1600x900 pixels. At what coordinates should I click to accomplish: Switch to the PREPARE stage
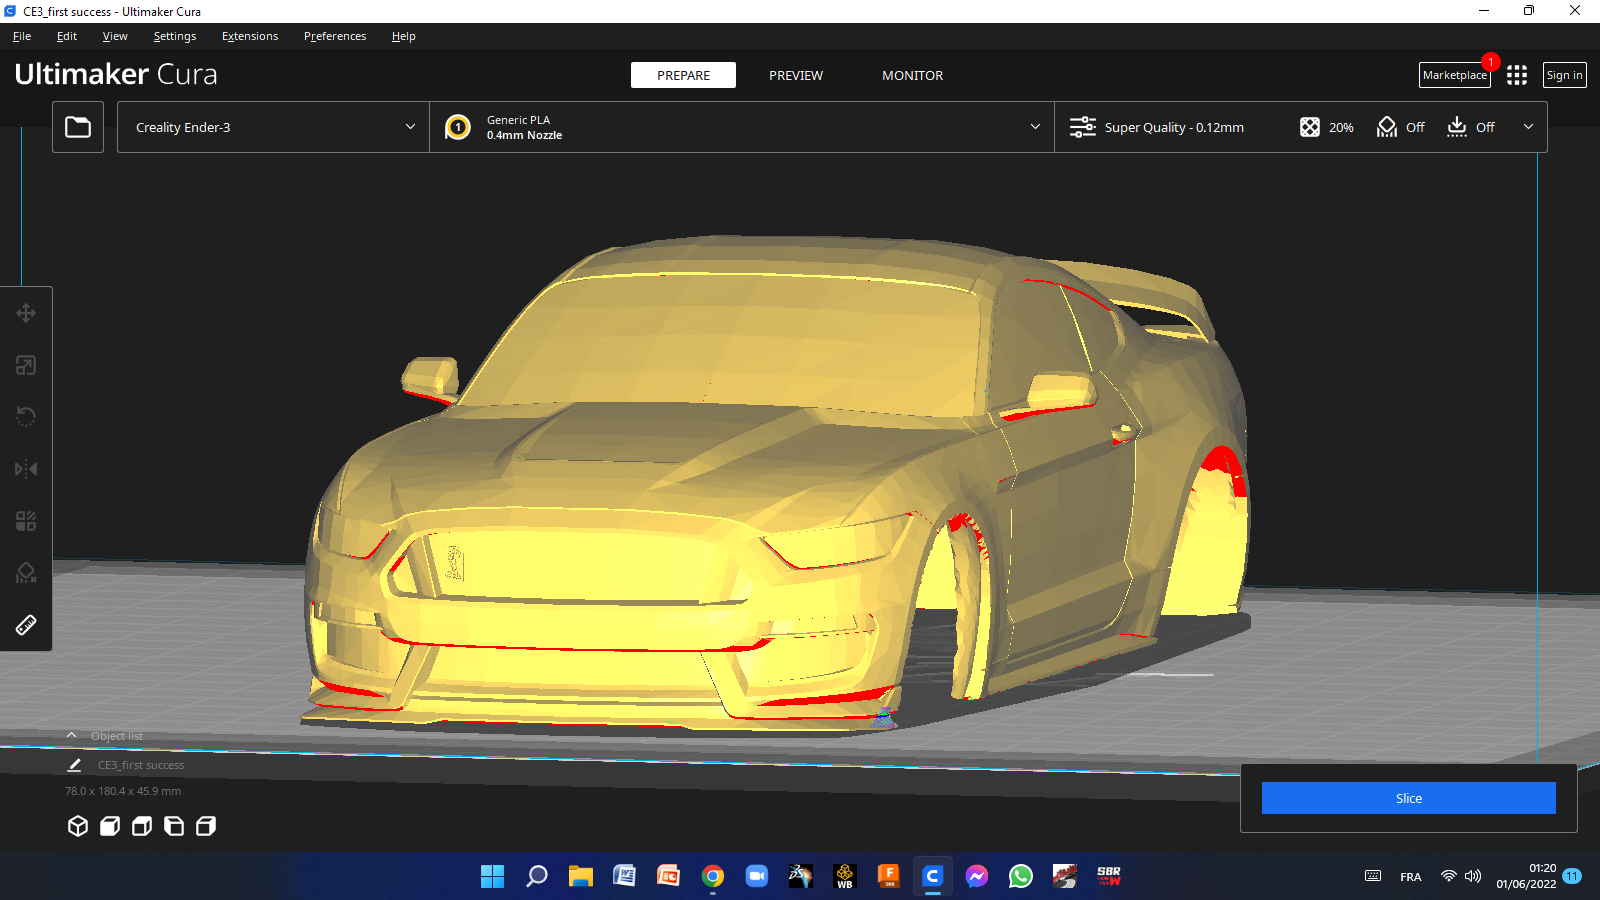683,75
